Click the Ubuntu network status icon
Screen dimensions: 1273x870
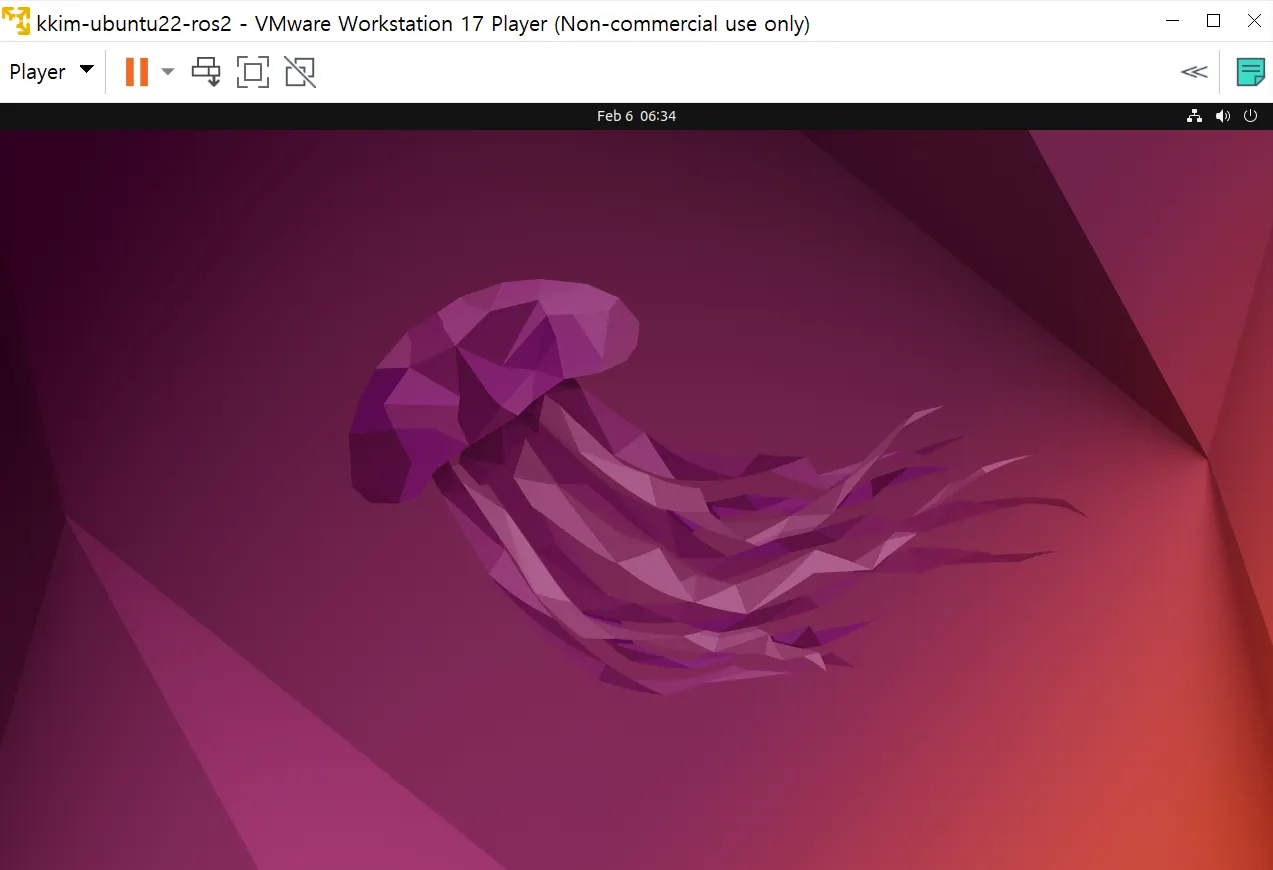point(1194,116)
